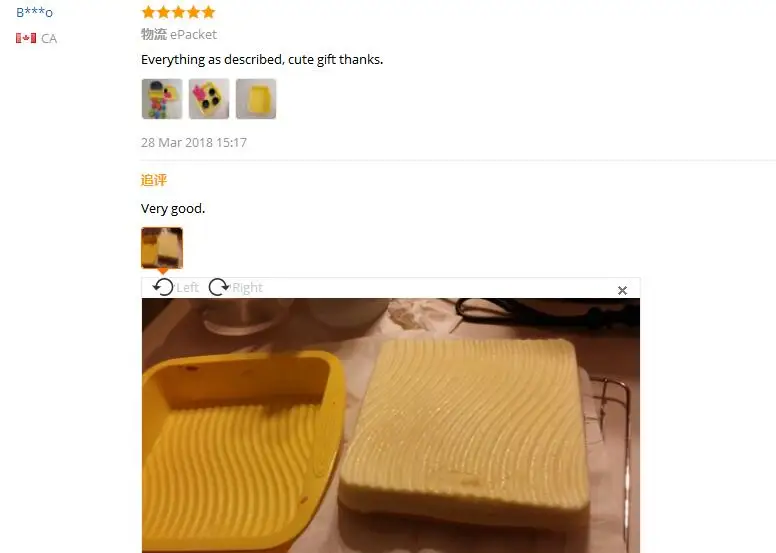Open reviewer profile B***o
The image size is (776, 553).
(x=34, y=12)
